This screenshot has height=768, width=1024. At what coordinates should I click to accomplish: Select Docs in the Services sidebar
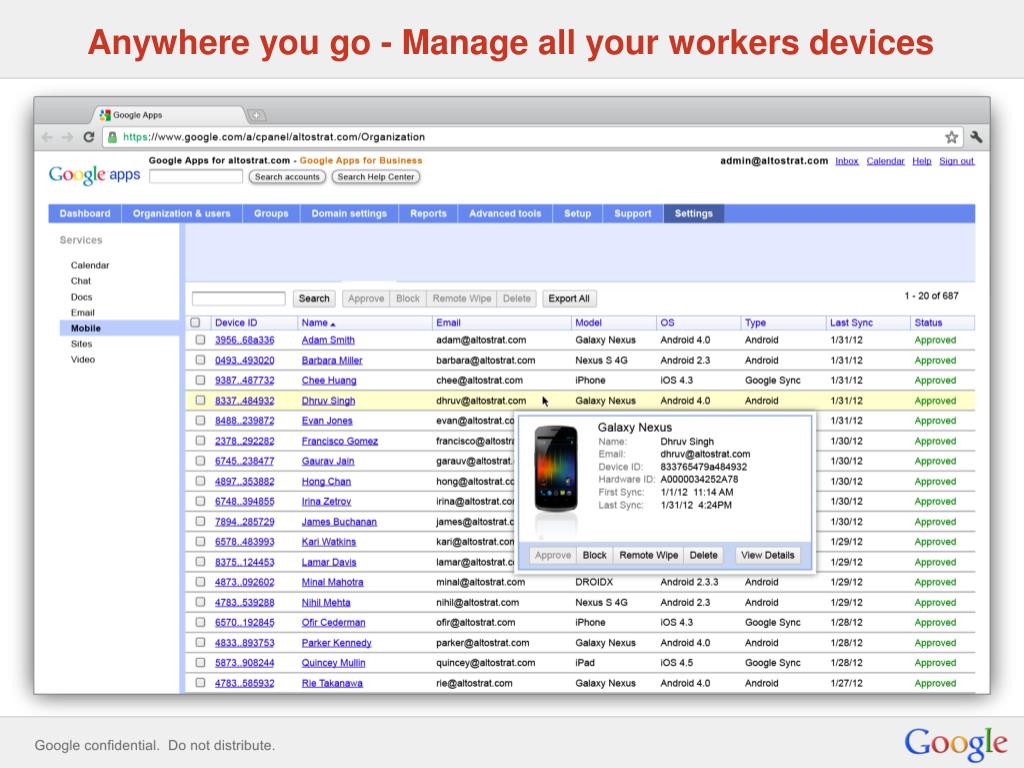click(82, 296)
